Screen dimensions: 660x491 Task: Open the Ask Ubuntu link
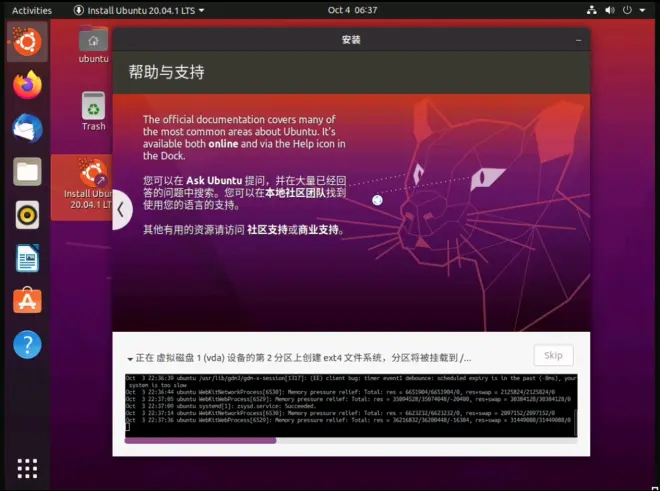214,181
